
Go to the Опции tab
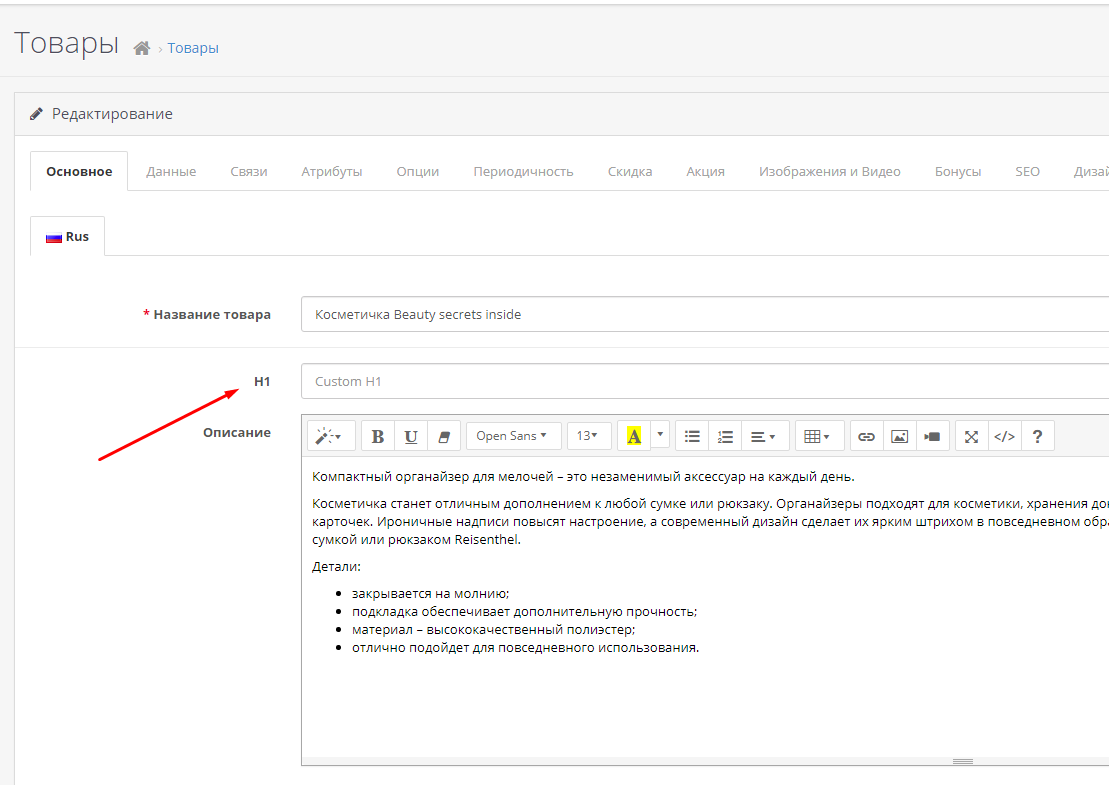(x=418, y=171)
